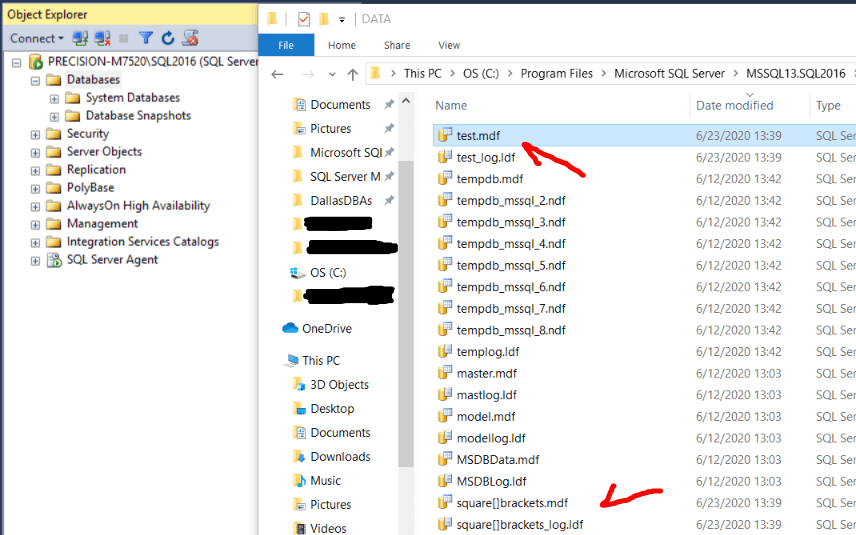Click the Stop icon in Object Explorer toolbar
The width and height of the screenshot is (856, 535).
(x=124, y=38)
